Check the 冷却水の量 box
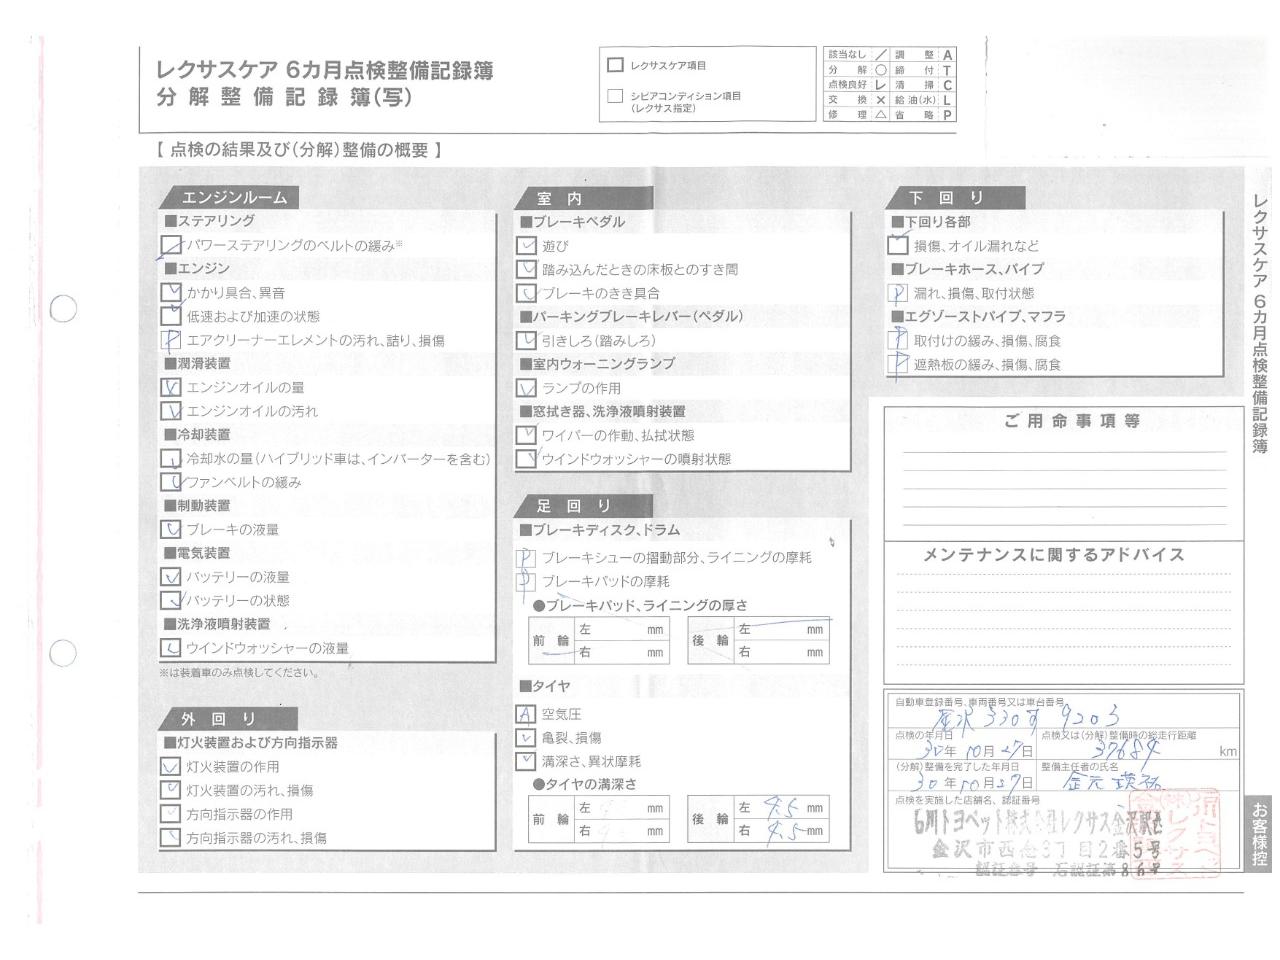The image size is (1280, 960). (x=171, y=459)
